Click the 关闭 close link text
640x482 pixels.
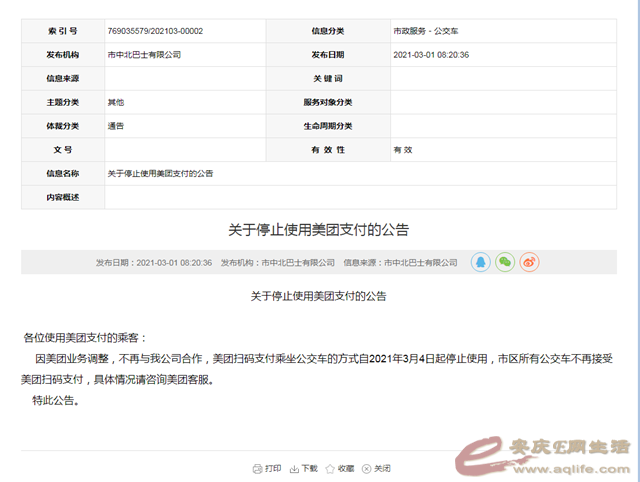pos(382,468)
